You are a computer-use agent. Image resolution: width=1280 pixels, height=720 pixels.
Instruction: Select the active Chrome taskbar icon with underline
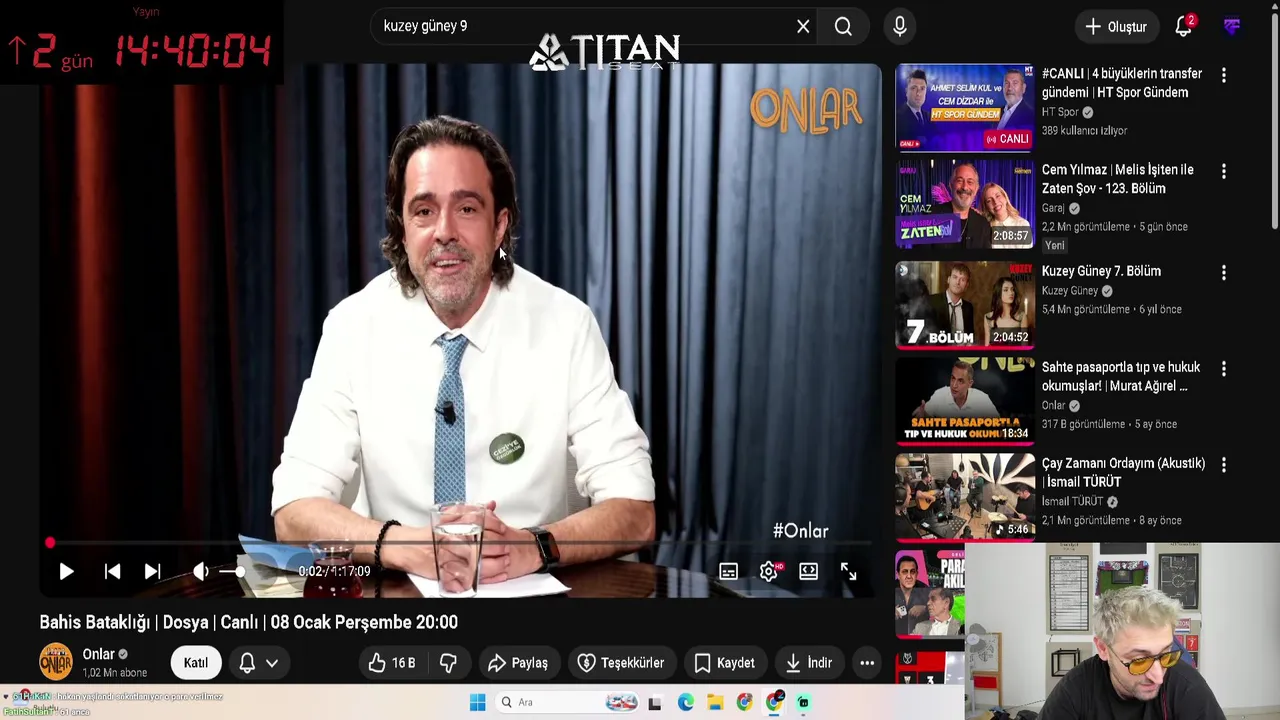pyautogui.click(x=775, y=703)
